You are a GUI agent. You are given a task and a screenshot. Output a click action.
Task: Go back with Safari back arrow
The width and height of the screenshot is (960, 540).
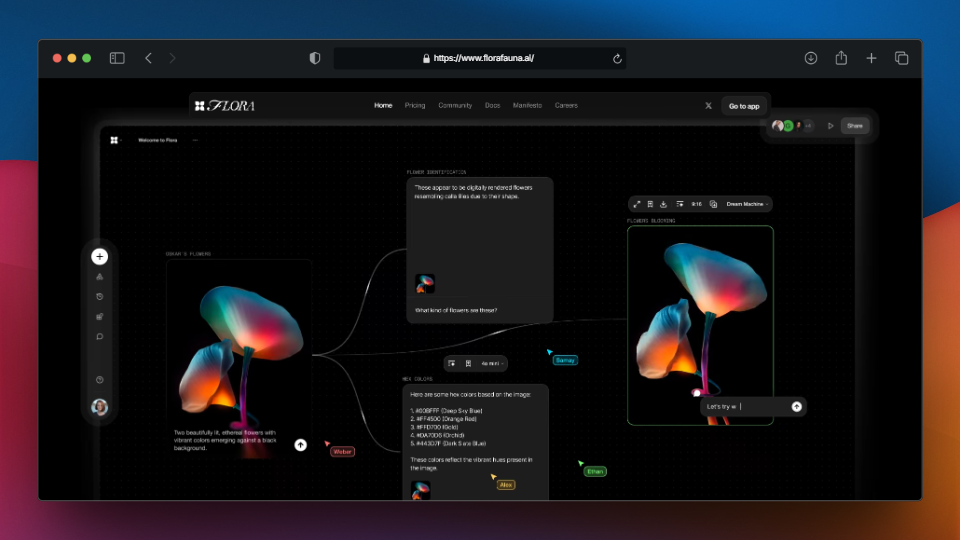[148, 58]
